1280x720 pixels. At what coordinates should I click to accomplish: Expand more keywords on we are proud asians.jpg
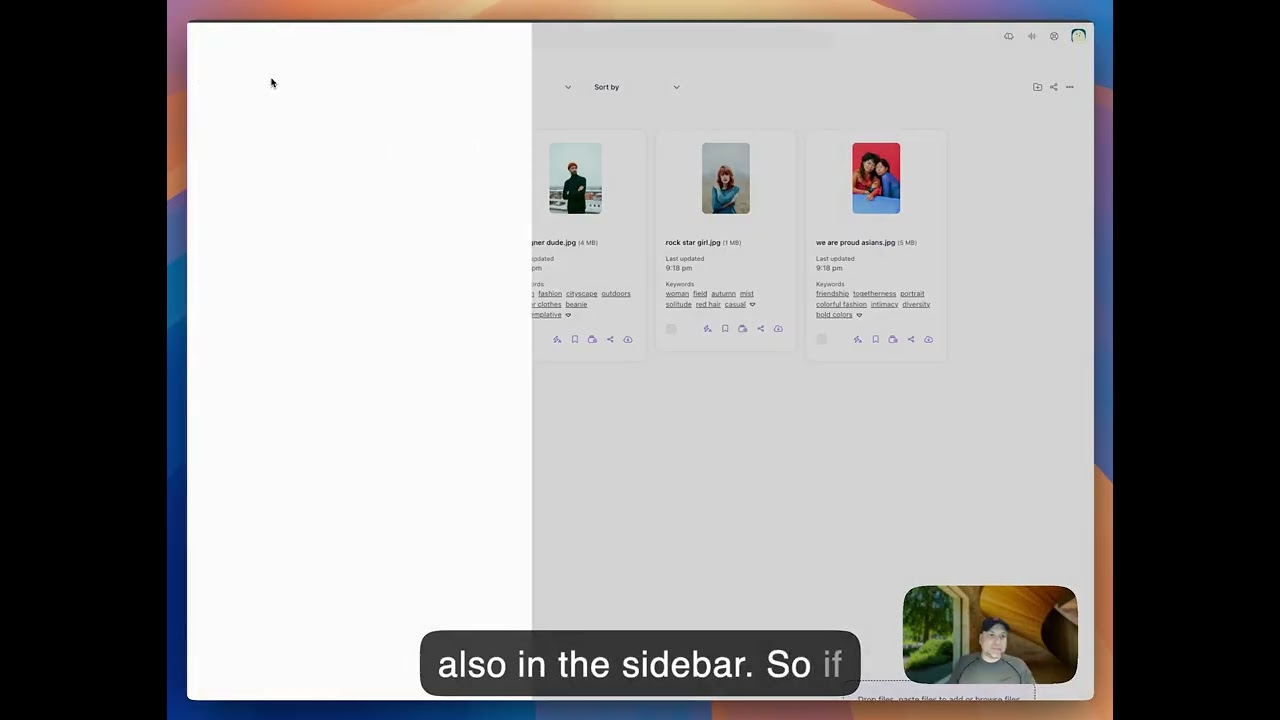tap(859, 315)
